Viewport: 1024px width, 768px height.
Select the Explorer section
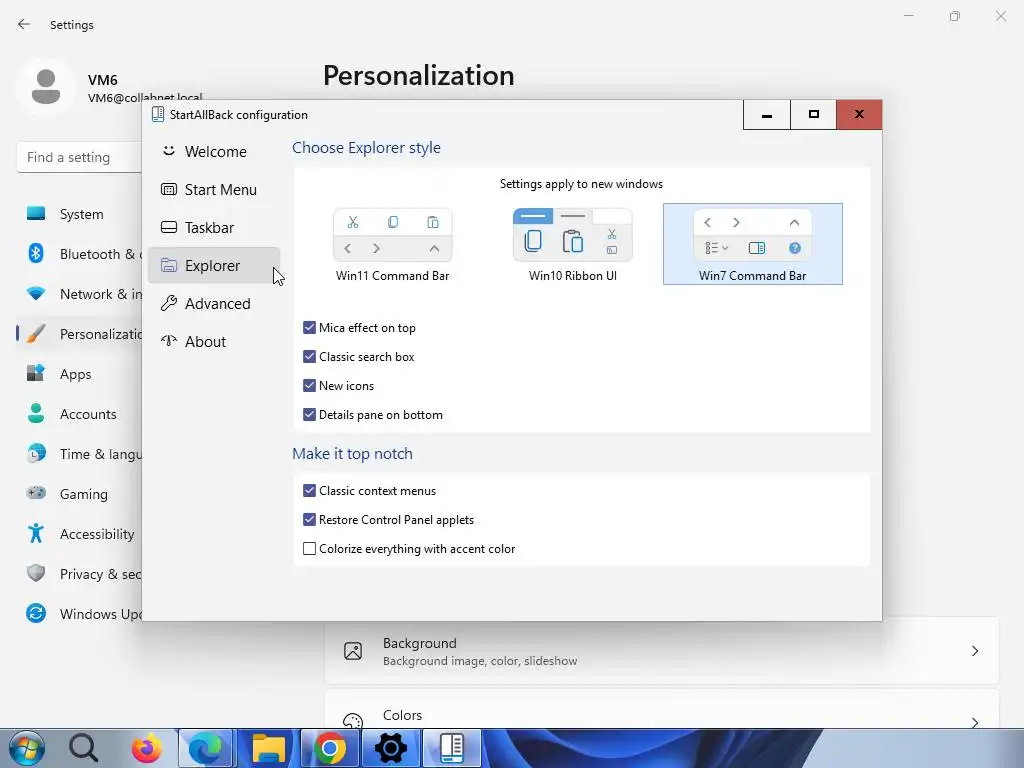click(x=214, y=265)
